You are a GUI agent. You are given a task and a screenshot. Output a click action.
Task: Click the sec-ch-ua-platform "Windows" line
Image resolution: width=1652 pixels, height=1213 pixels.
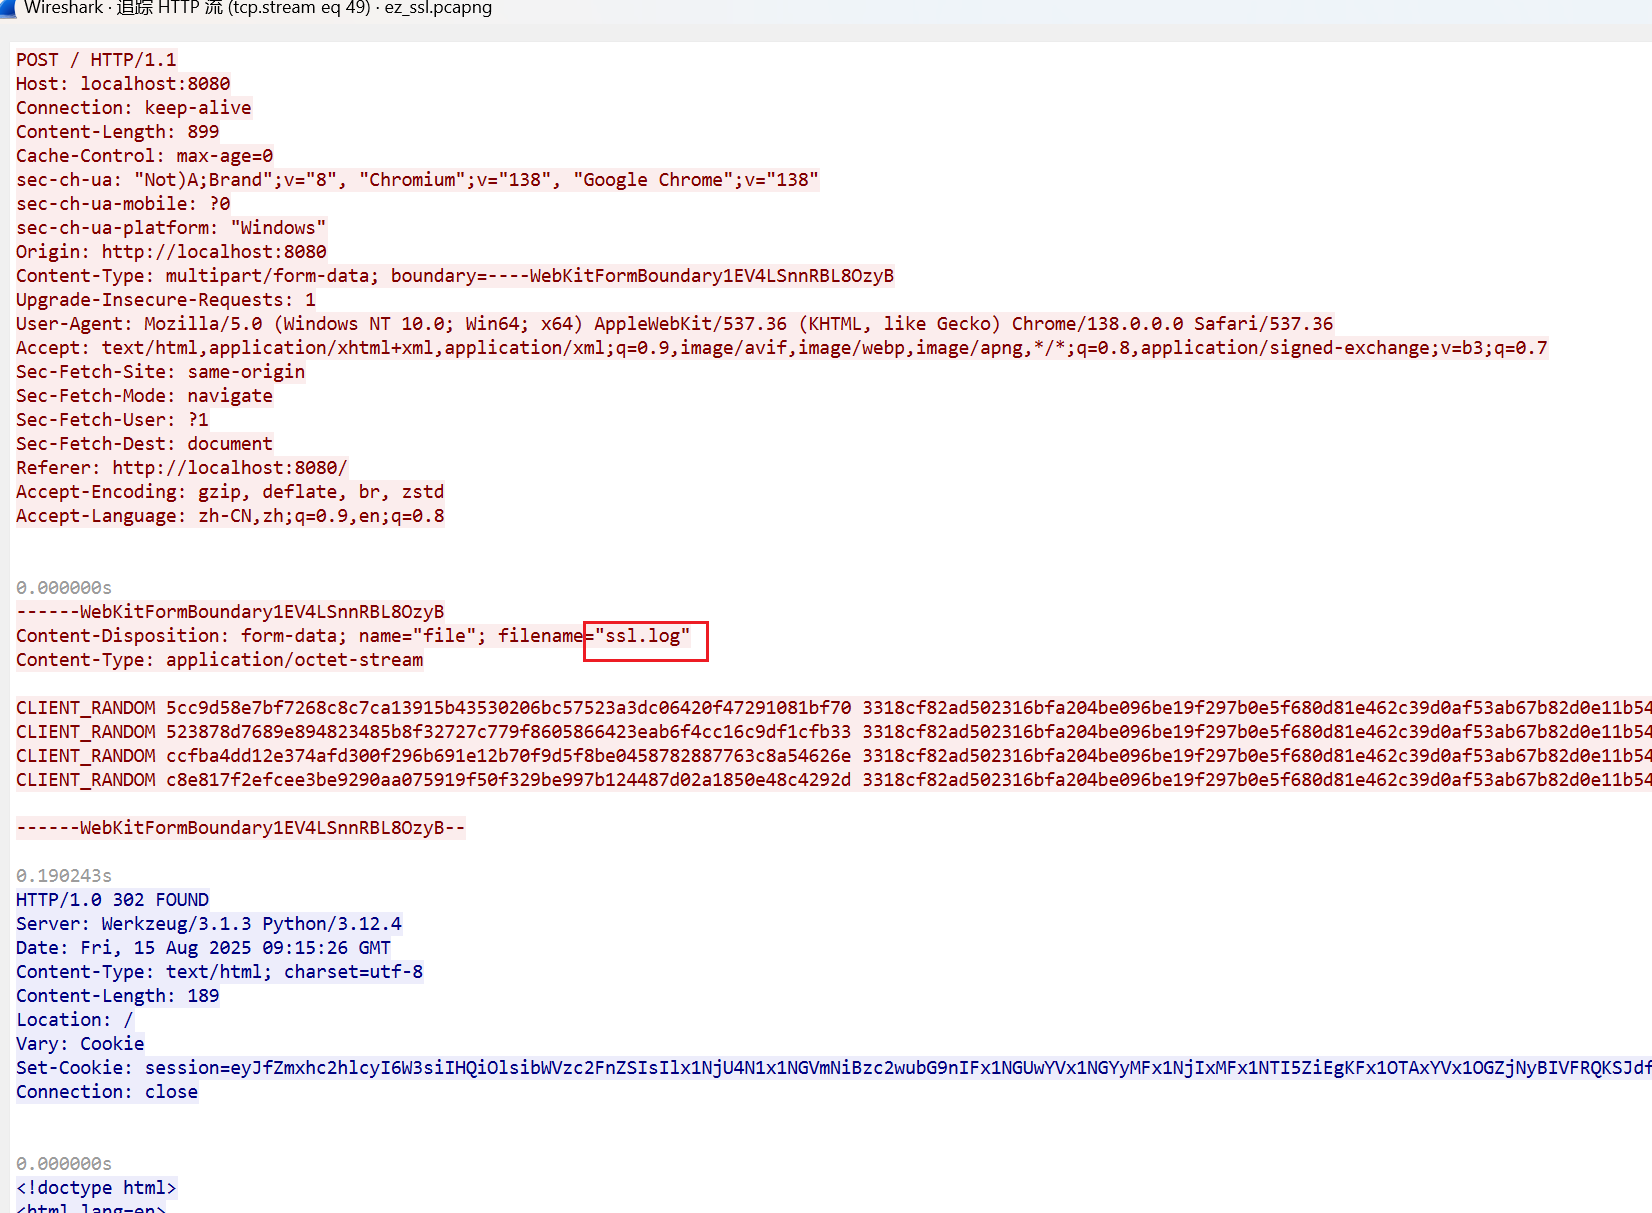pos(171,228)
